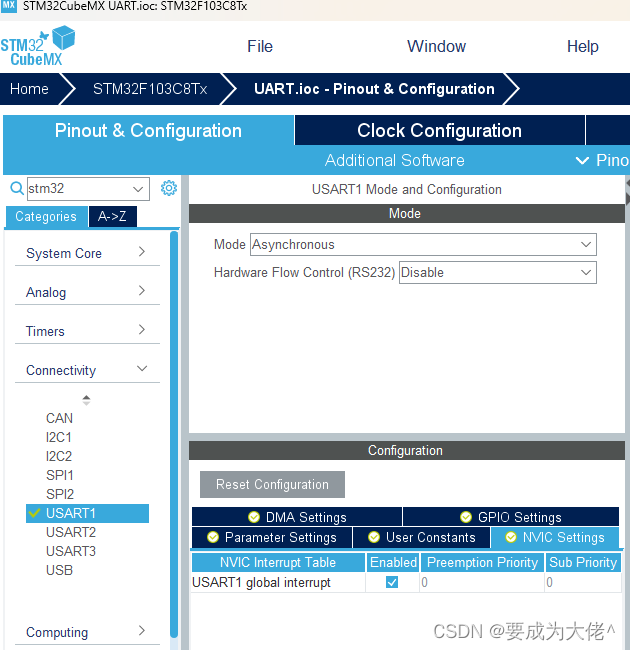Open the Parameter Settings tab
This screenshot has height=650, width=630.
point(272,537)
